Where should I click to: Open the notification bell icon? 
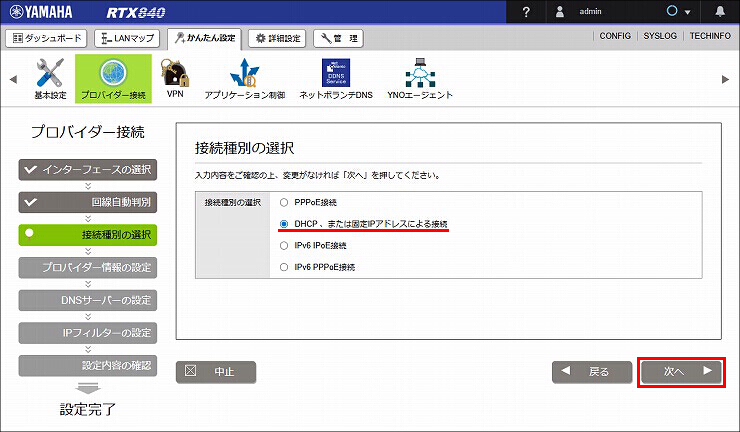coord(720,11)
